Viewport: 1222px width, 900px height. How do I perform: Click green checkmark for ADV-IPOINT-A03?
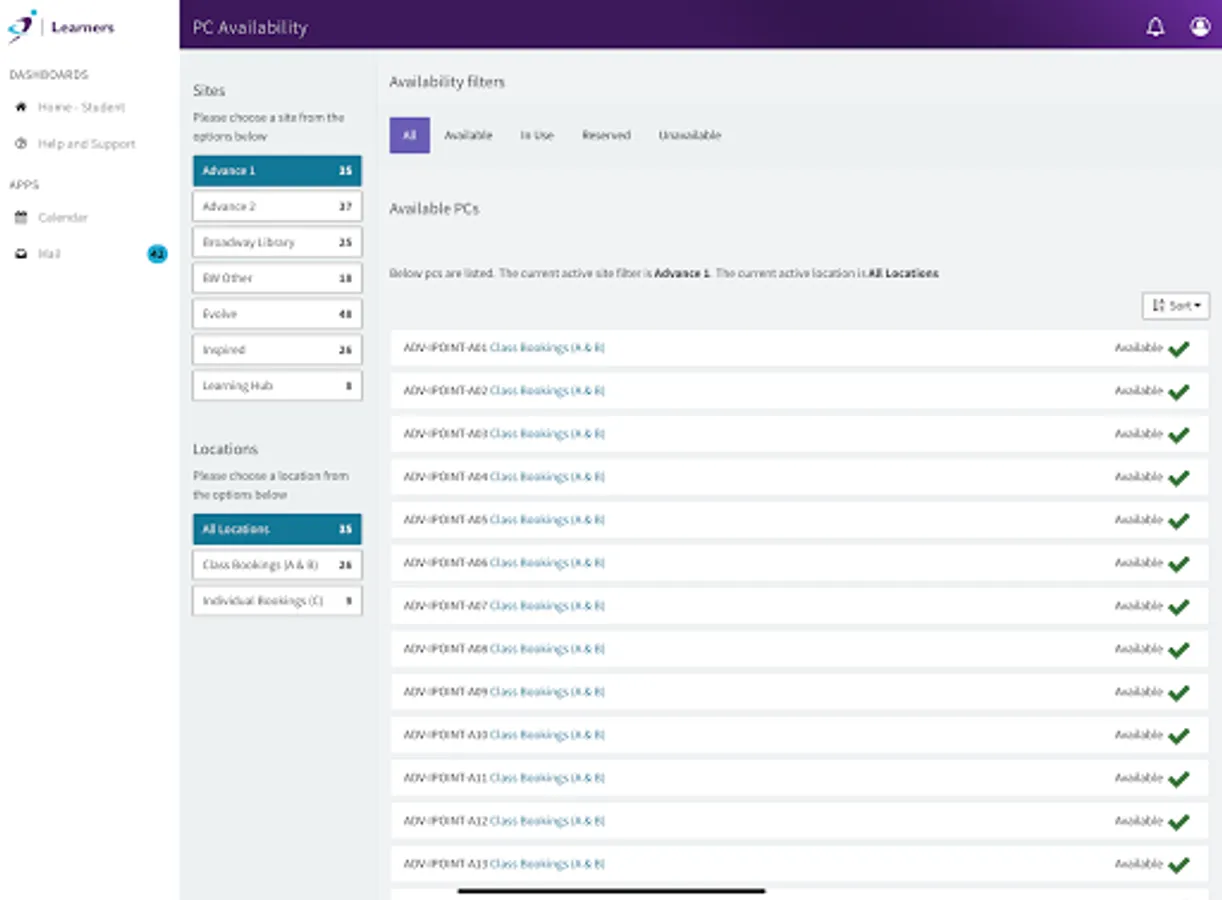(x=1179, y=434)
